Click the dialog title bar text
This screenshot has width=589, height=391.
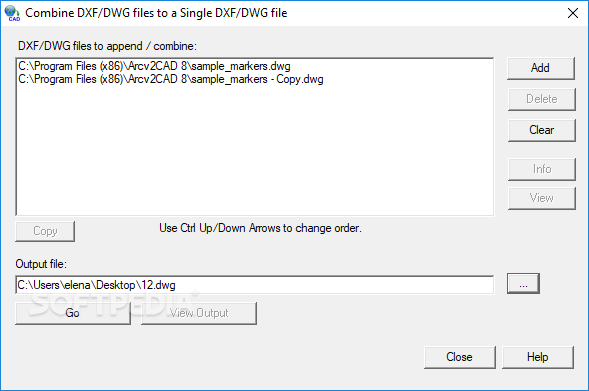point(156,13)
